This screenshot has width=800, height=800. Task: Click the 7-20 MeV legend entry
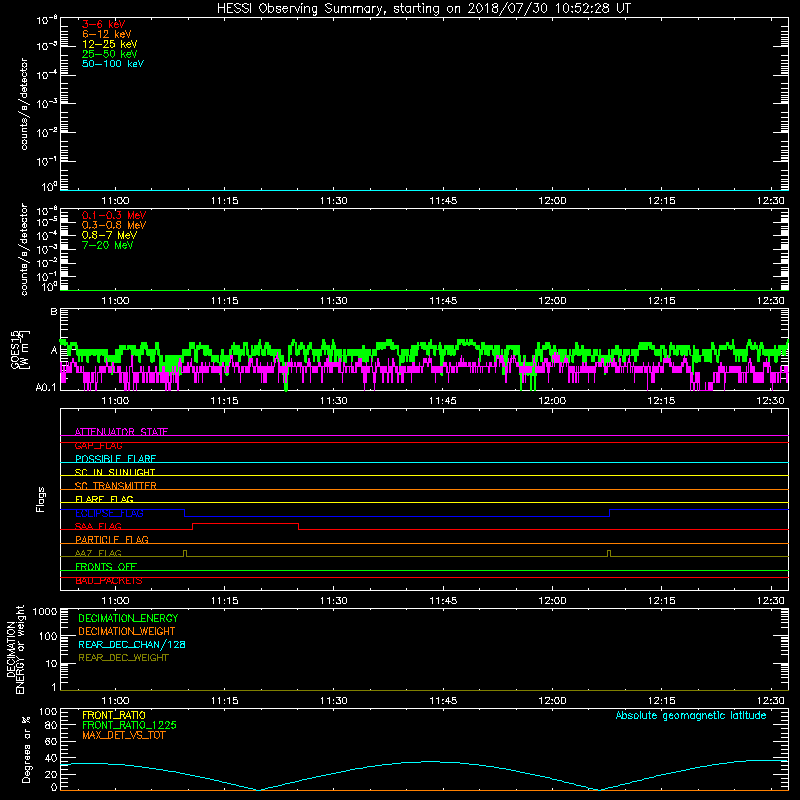[108, 245]
